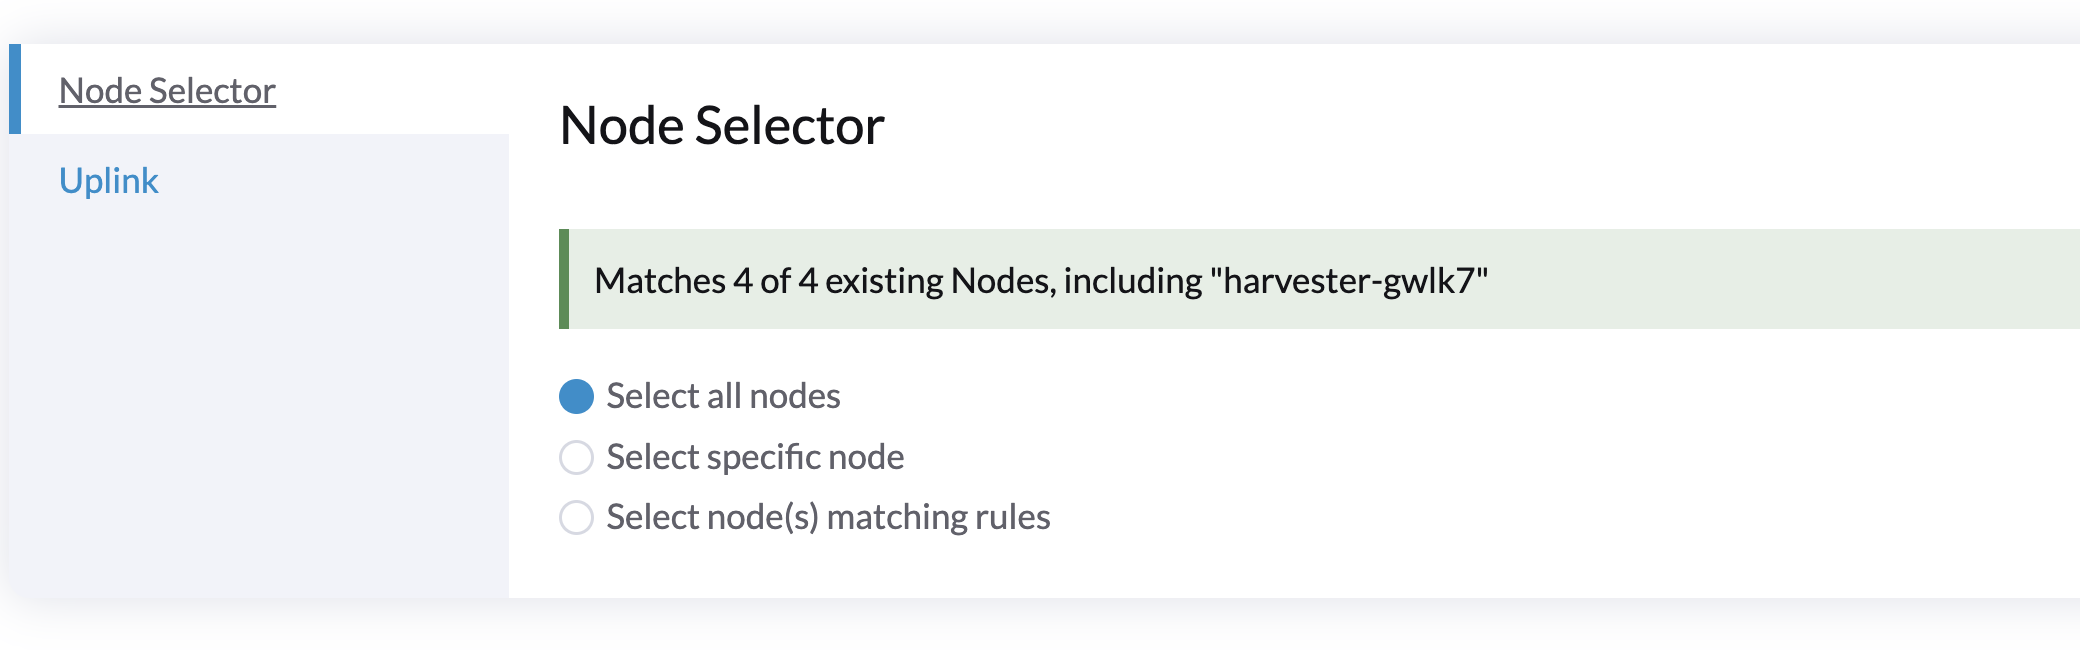2080x650 pixels.
Task: Click the "Select node(s) matching rules" label
Action: [x=828, y=517]
